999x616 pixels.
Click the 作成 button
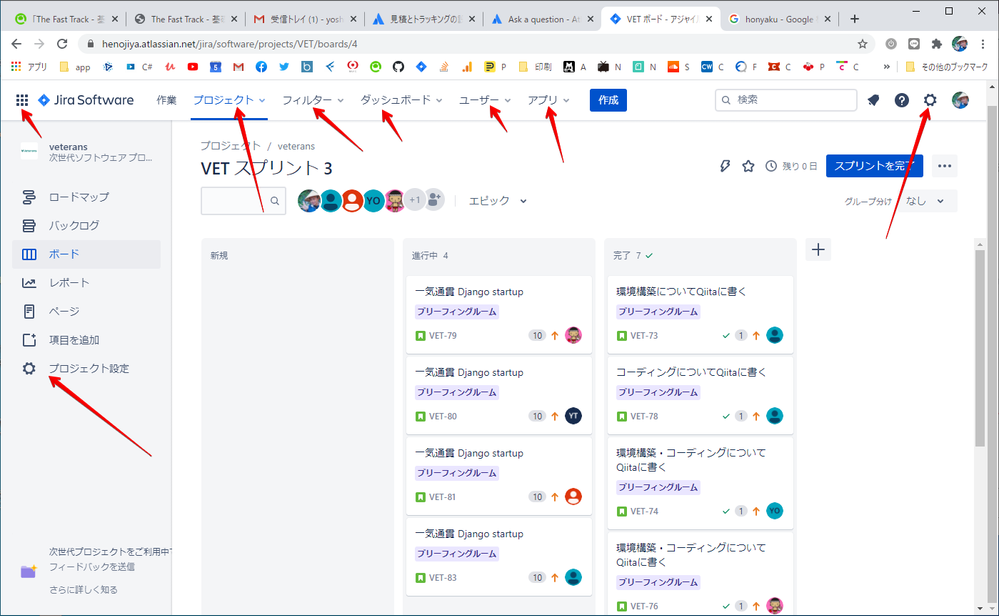608,100
